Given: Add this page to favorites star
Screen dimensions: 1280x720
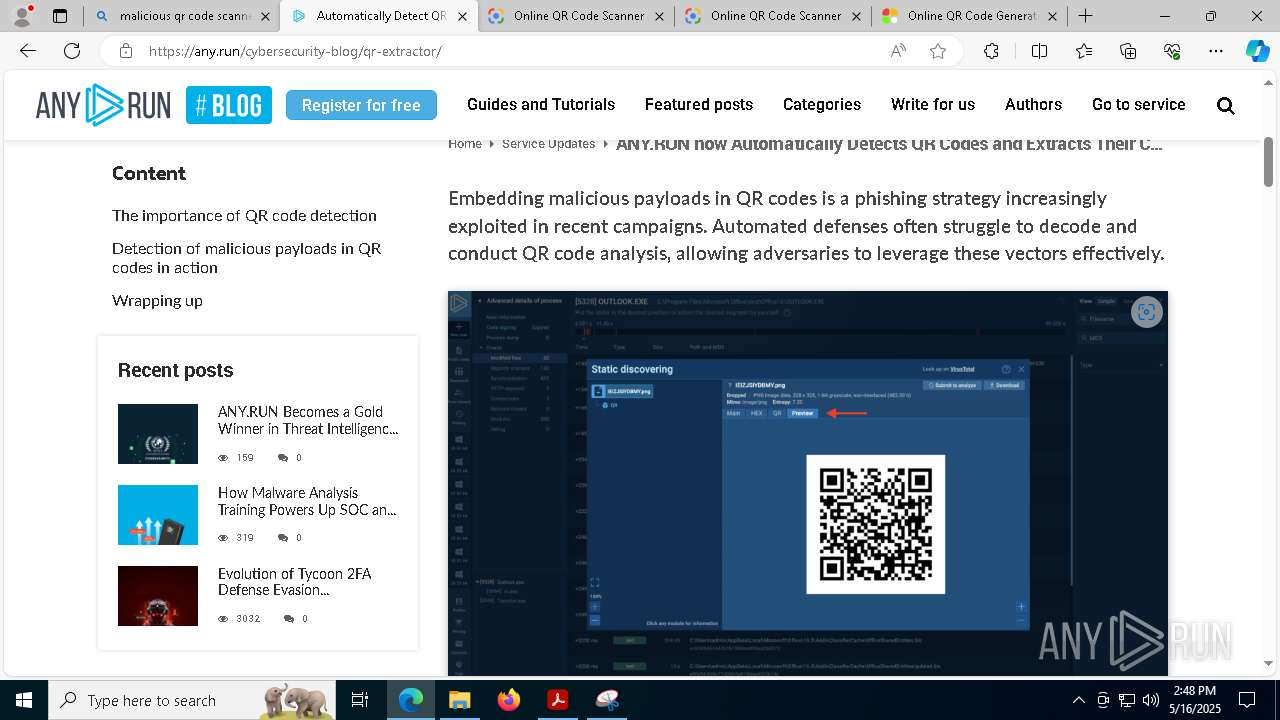Looking at the screenshot, I should click(938, 51).
